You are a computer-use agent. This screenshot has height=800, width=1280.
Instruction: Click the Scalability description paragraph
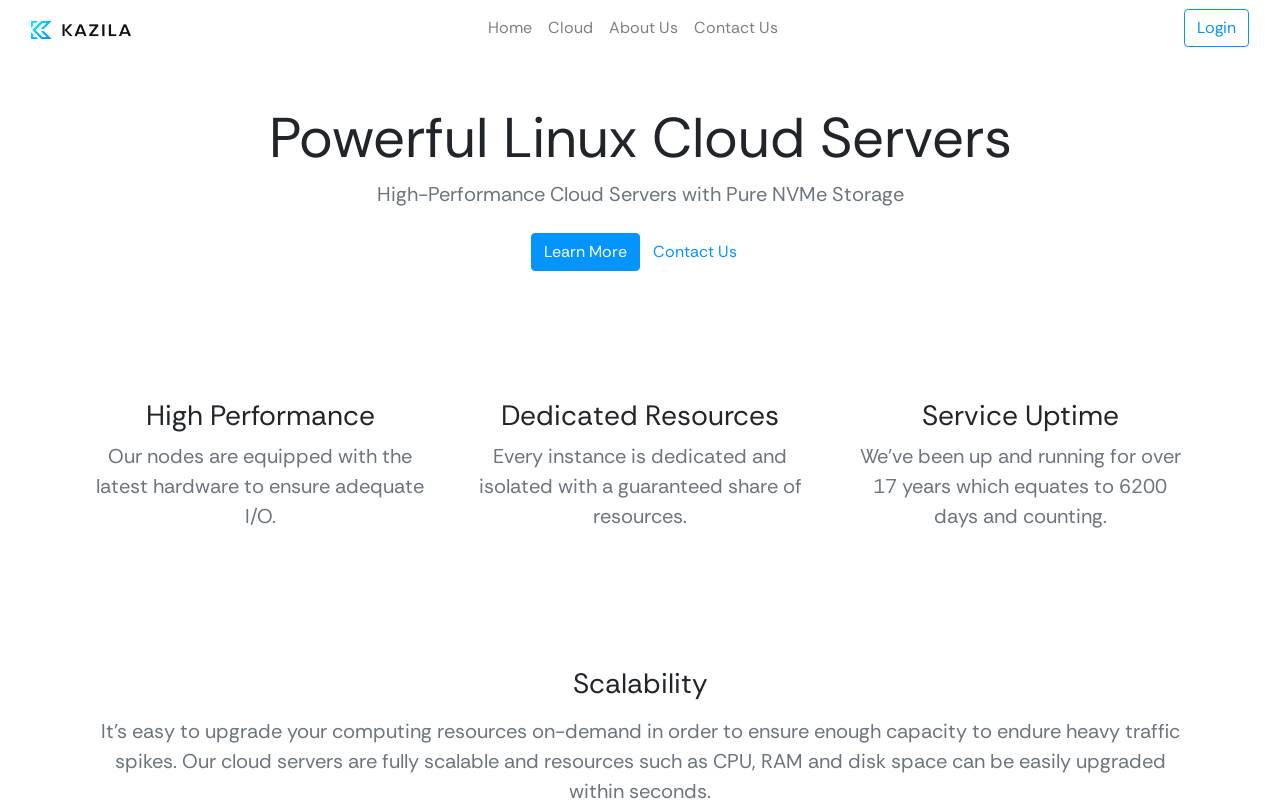[640, 761]
